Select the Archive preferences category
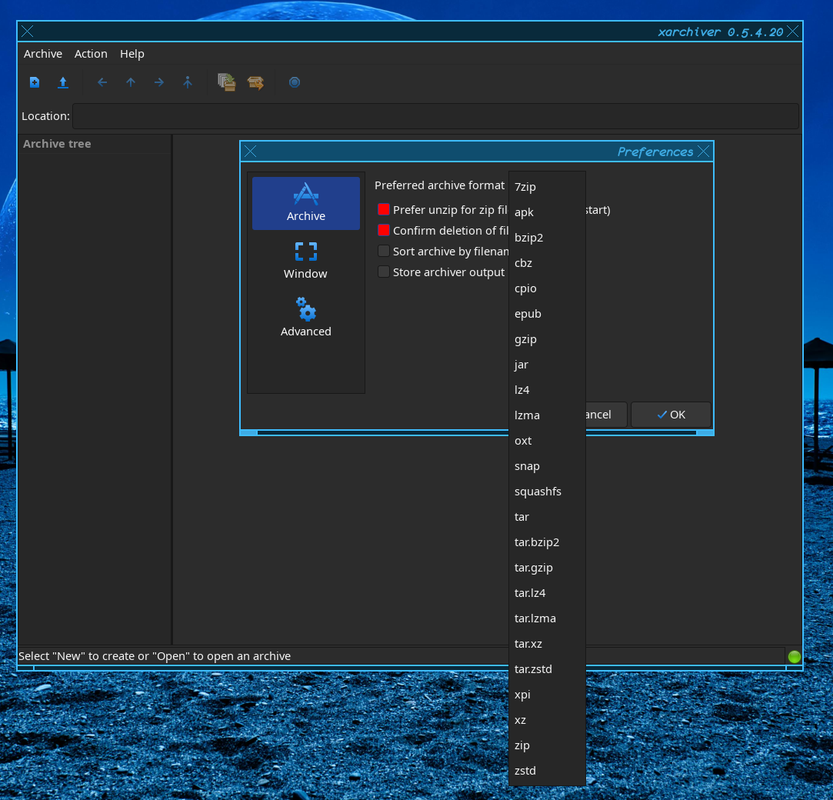This screenshot has width=833, height=800. 306,203
